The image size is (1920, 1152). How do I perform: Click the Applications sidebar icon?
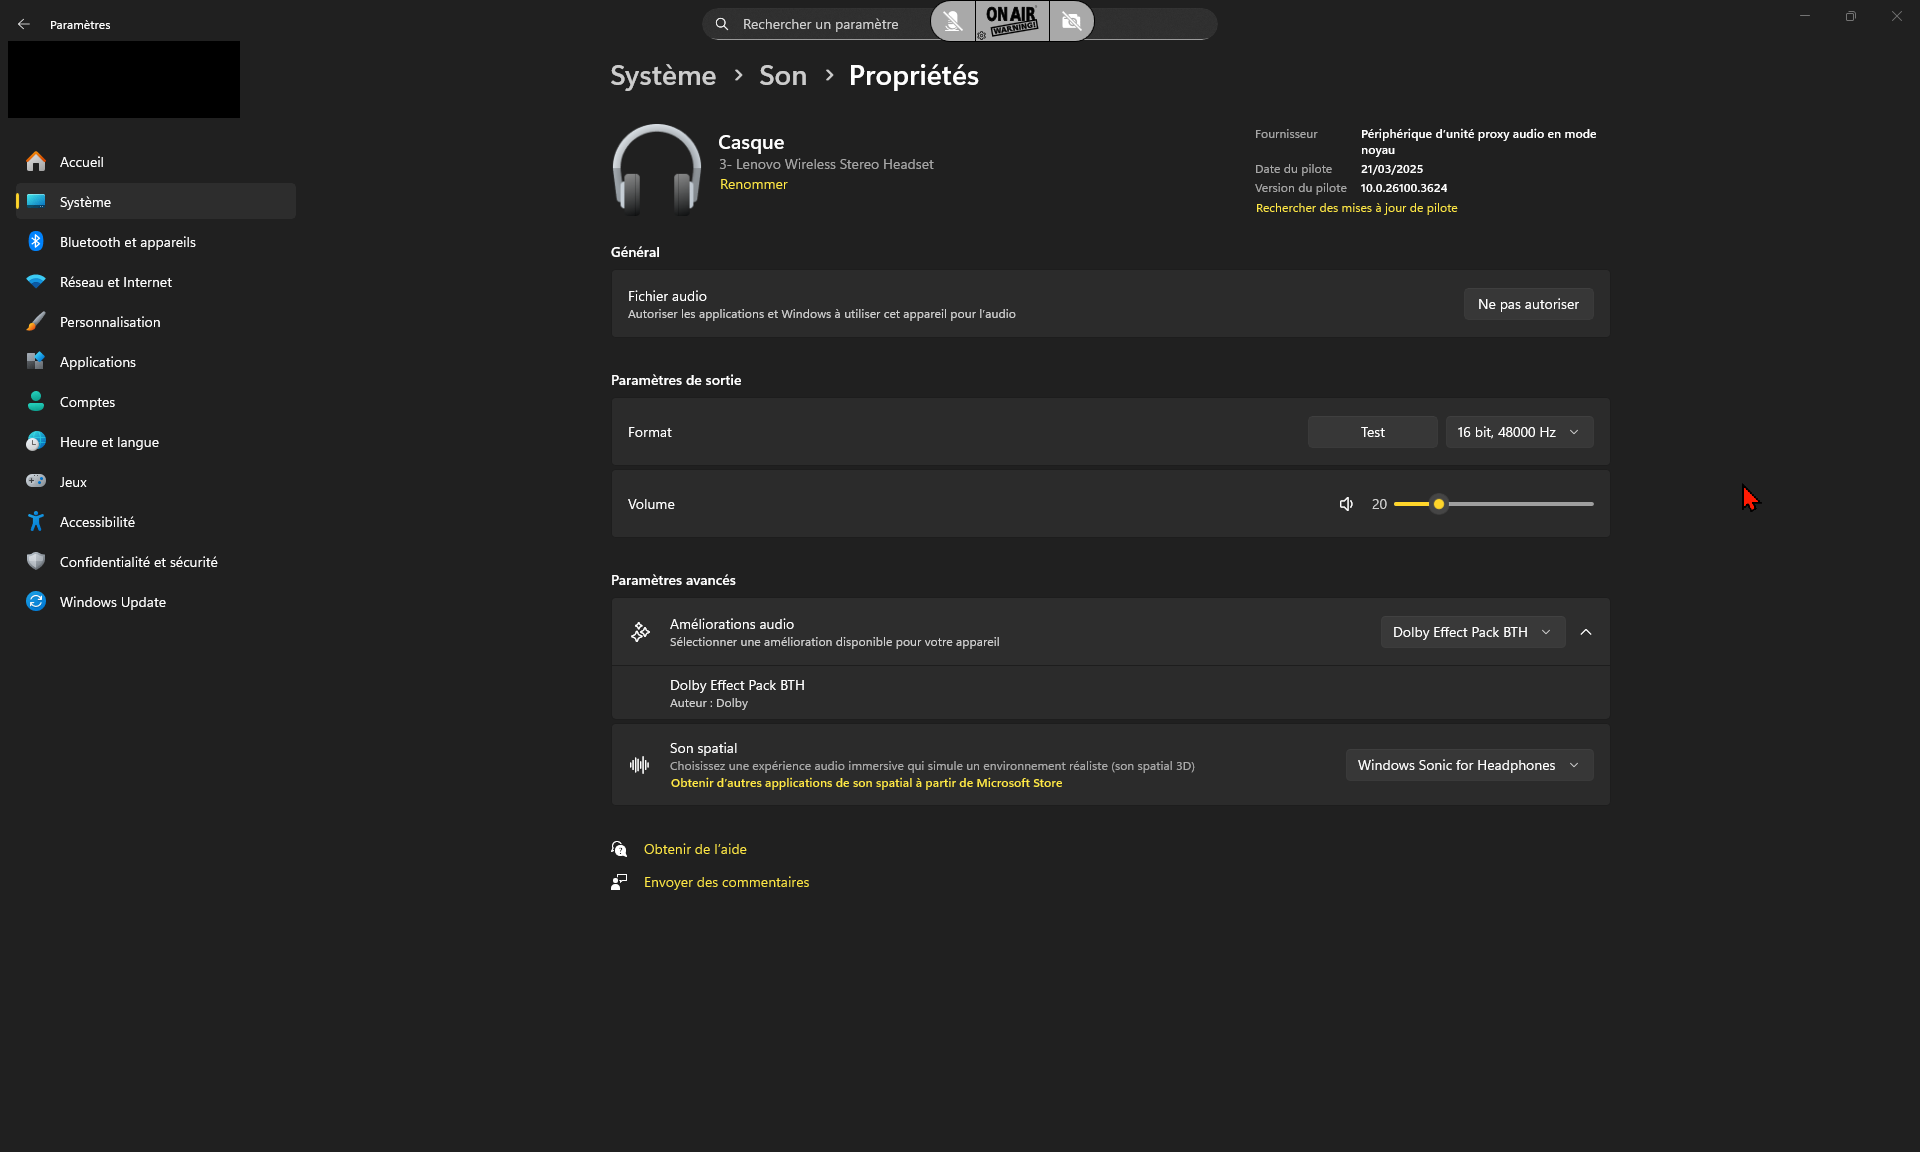coord(36,362)
